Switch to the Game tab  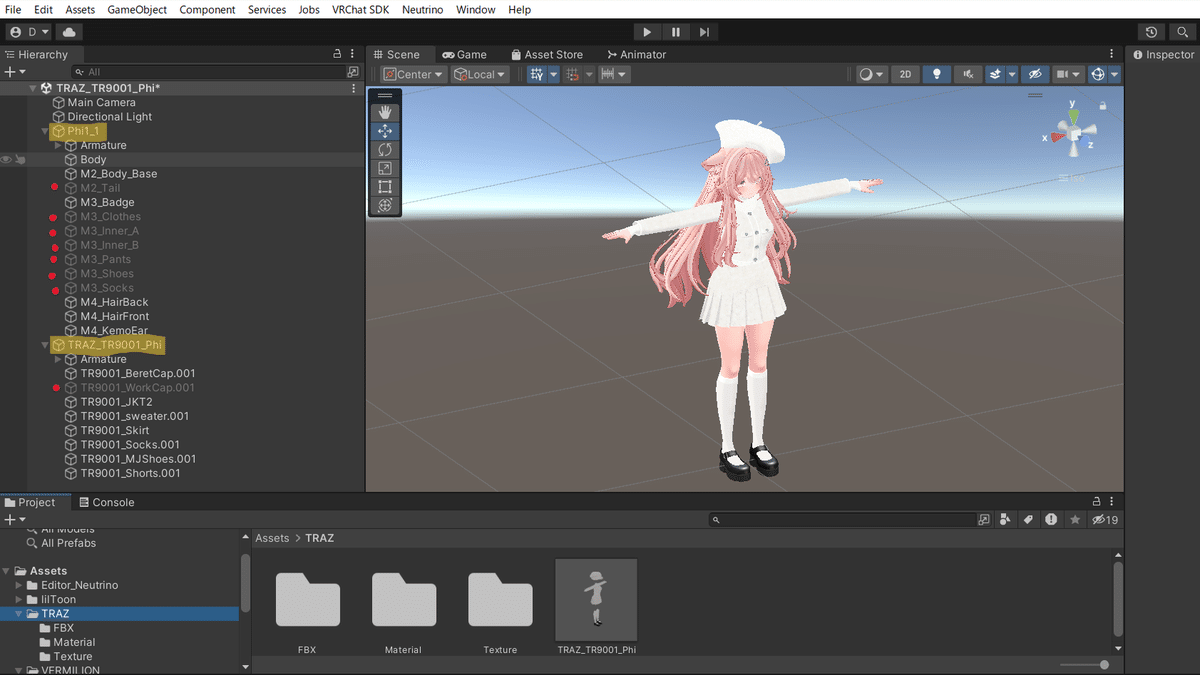pyautogui.click(x=465, y=55)
